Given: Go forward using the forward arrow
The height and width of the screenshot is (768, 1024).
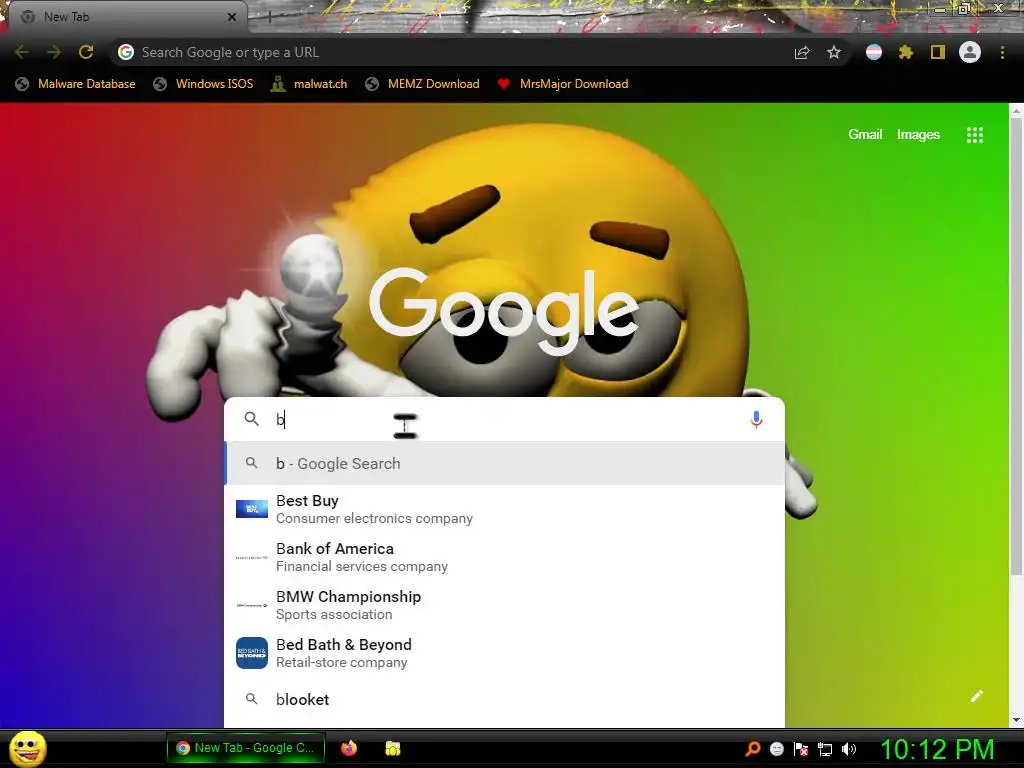Looking at the screenshot, I should pyautogui.click(x=54, y=52).
